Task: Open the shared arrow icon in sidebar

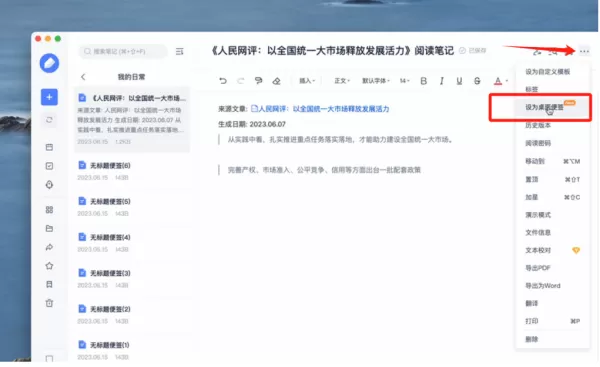Action: tap(49, 247)
